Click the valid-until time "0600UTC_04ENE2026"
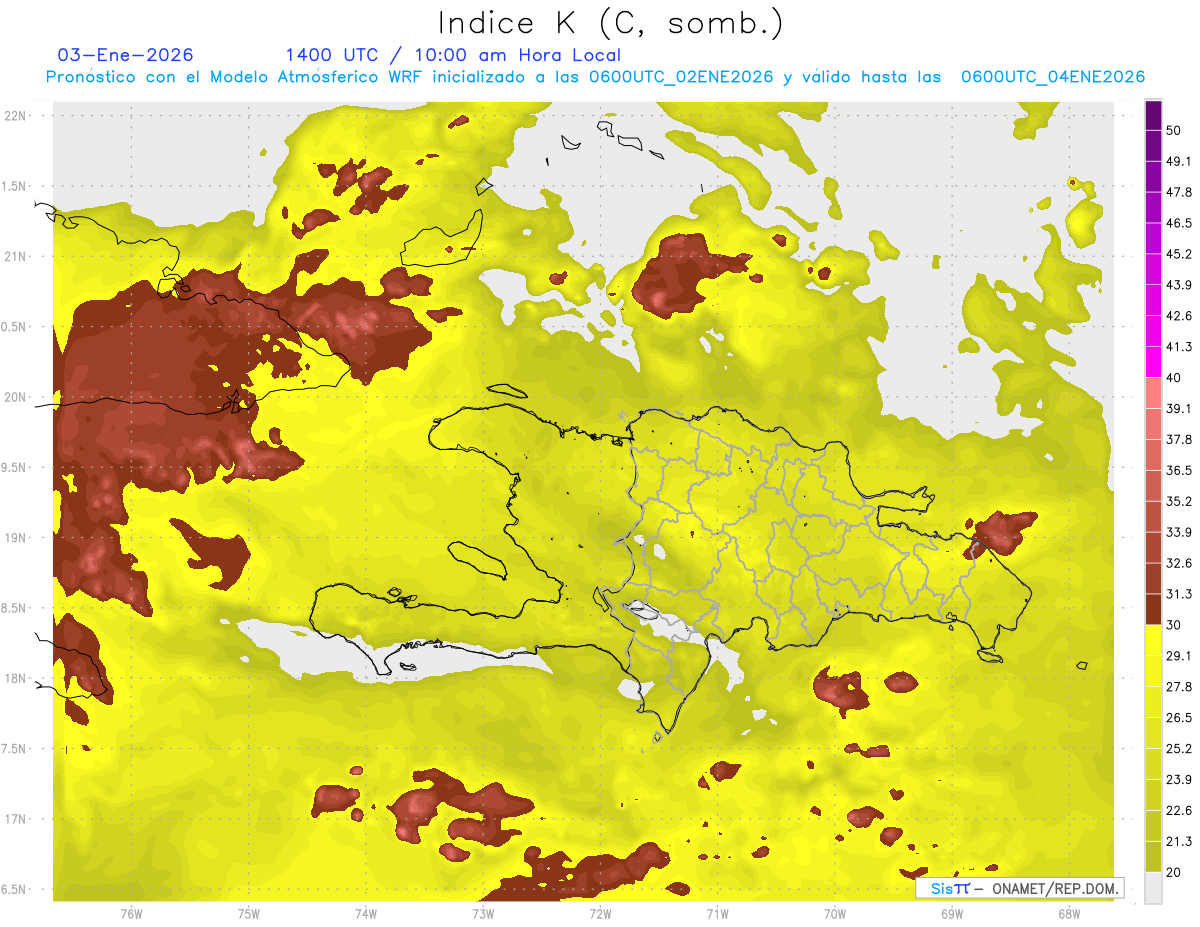This screenshot has height=927, width=1200. [1052, 77]
